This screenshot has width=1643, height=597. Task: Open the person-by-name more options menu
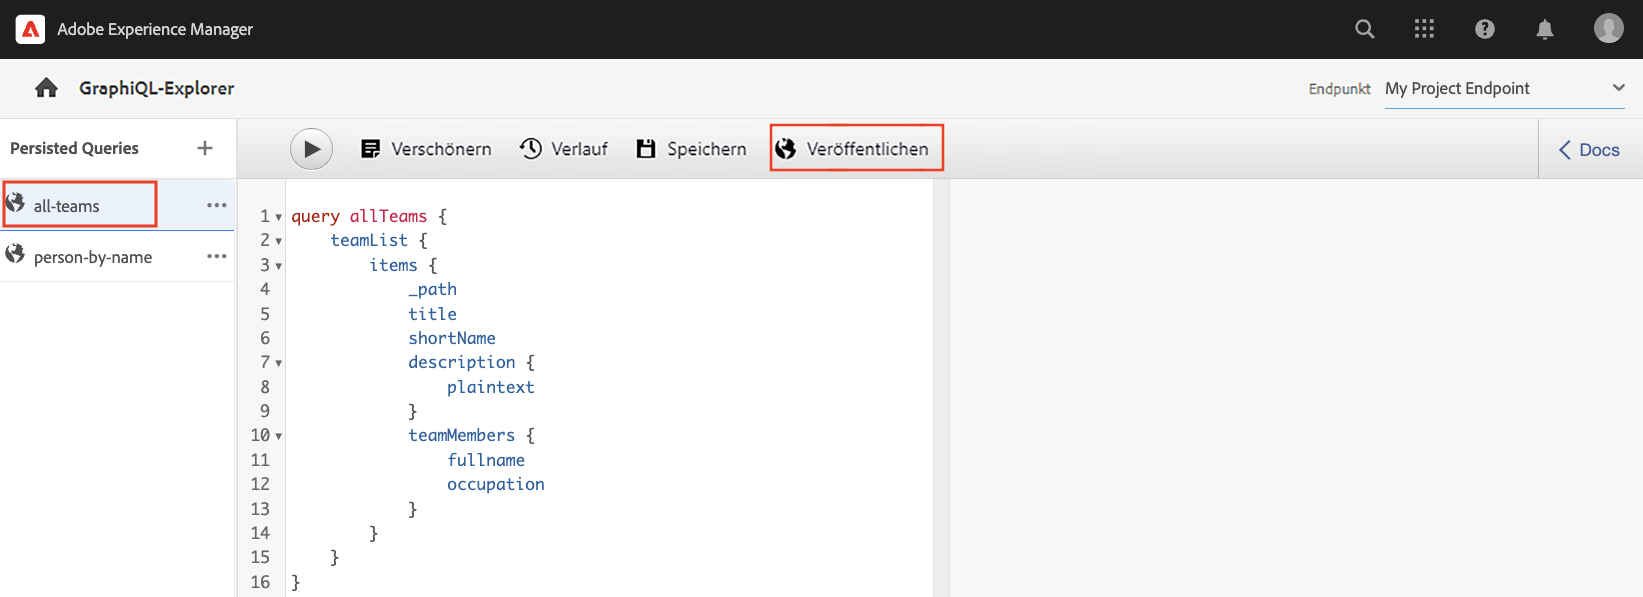tap(217, 256)
